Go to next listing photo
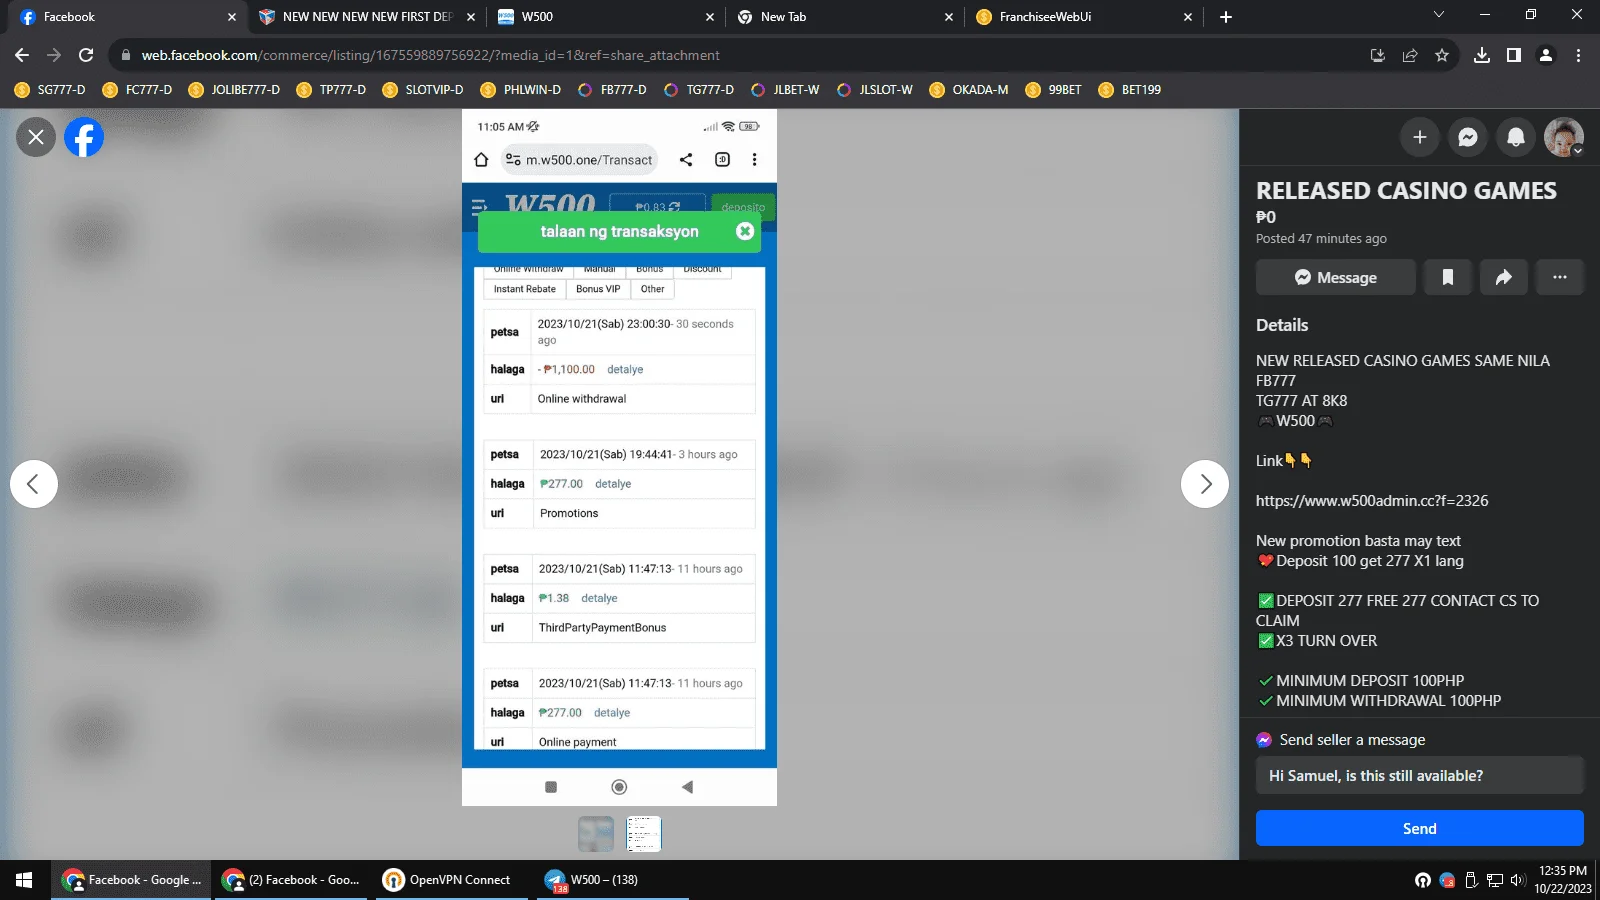The width and height of the screenshot is (1600, 900). [1205, 484]
